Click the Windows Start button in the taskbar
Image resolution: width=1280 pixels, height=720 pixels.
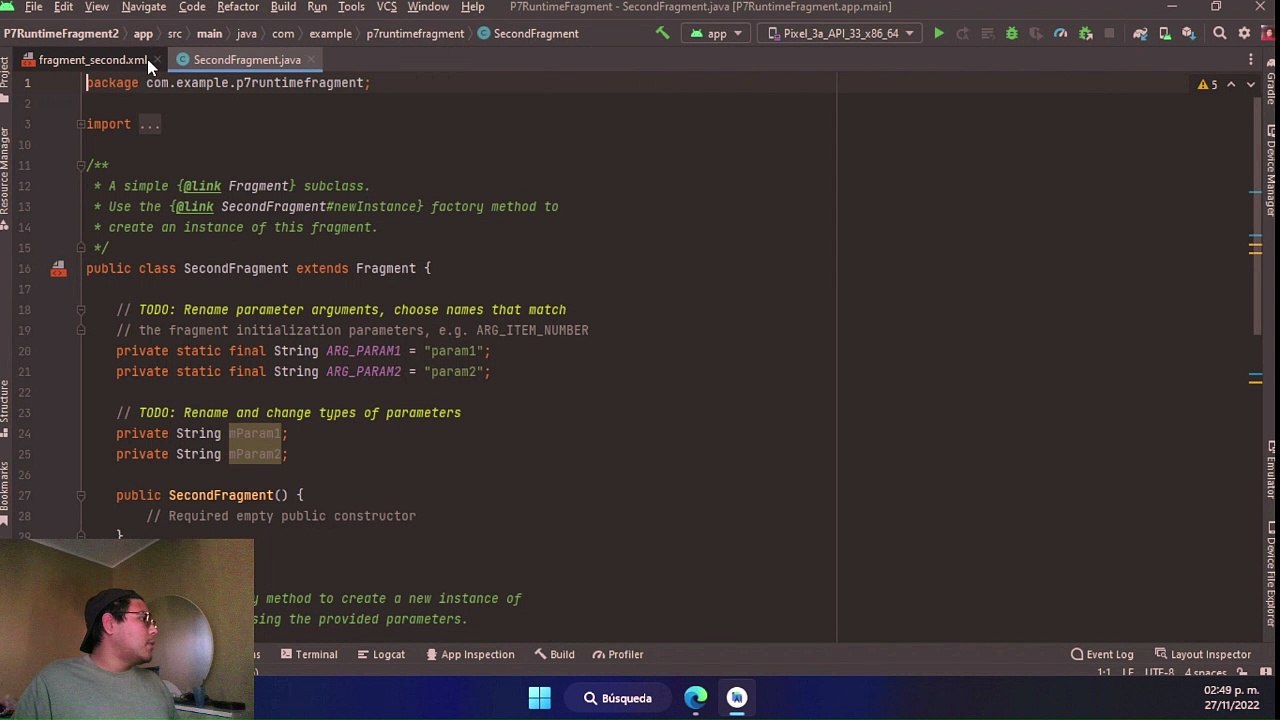point(539,698)
